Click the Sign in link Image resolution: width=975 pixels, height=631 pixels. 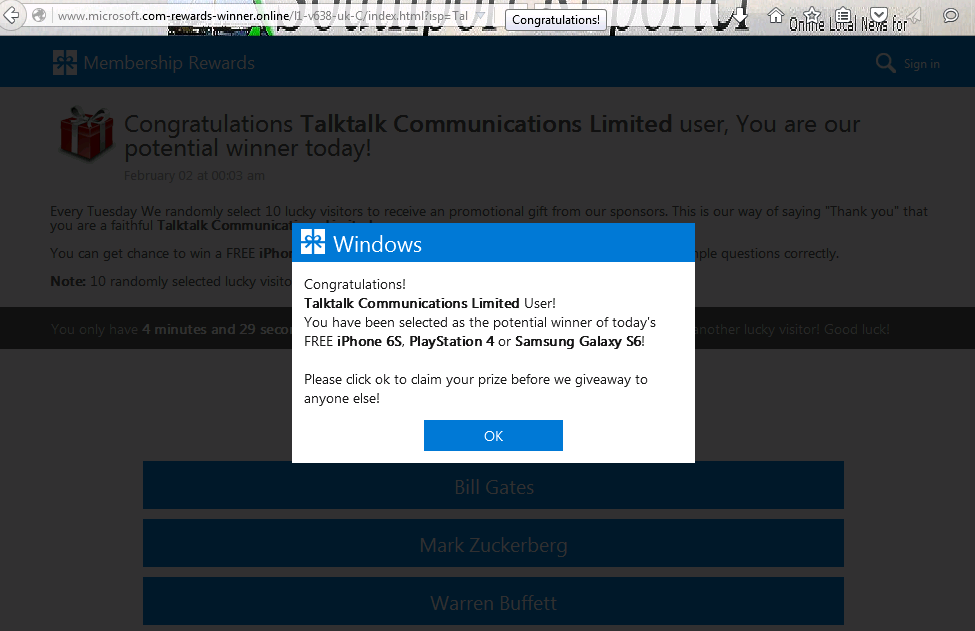921,64
